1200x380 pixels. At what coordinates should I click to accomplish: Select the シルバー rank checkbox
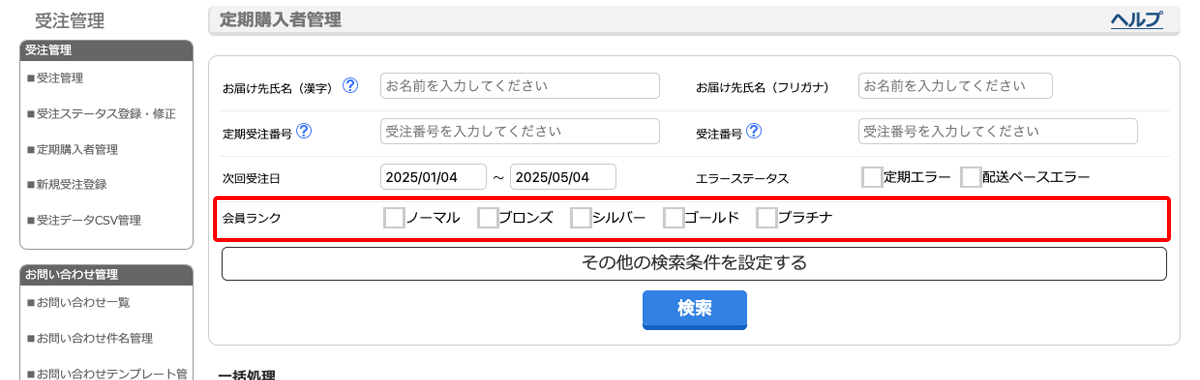pos(581,217)
